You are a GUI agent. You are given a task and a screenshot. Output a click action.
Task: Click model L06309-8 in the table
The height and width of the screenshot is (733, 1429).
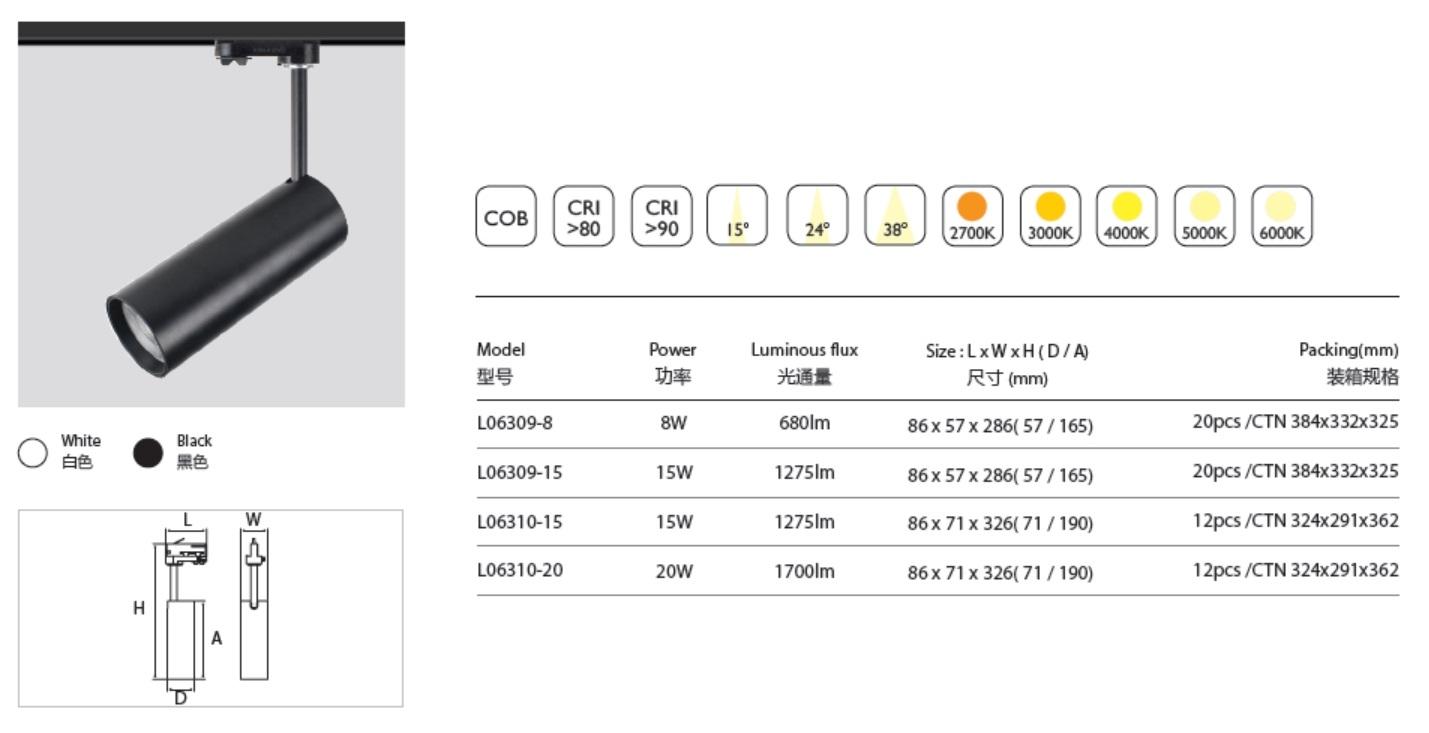[514, 423]
